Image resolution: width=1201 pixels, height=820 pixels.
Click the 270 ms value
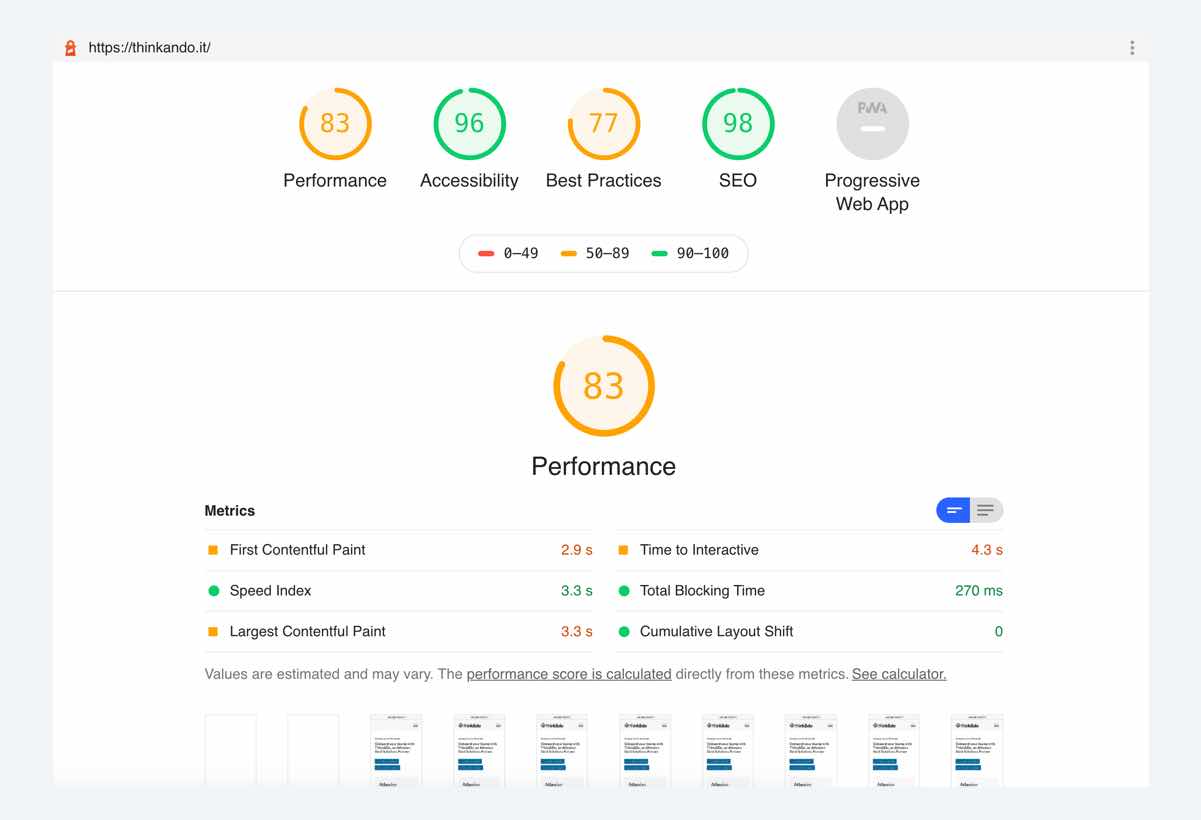pyautogui.click(x=978, y=591)
